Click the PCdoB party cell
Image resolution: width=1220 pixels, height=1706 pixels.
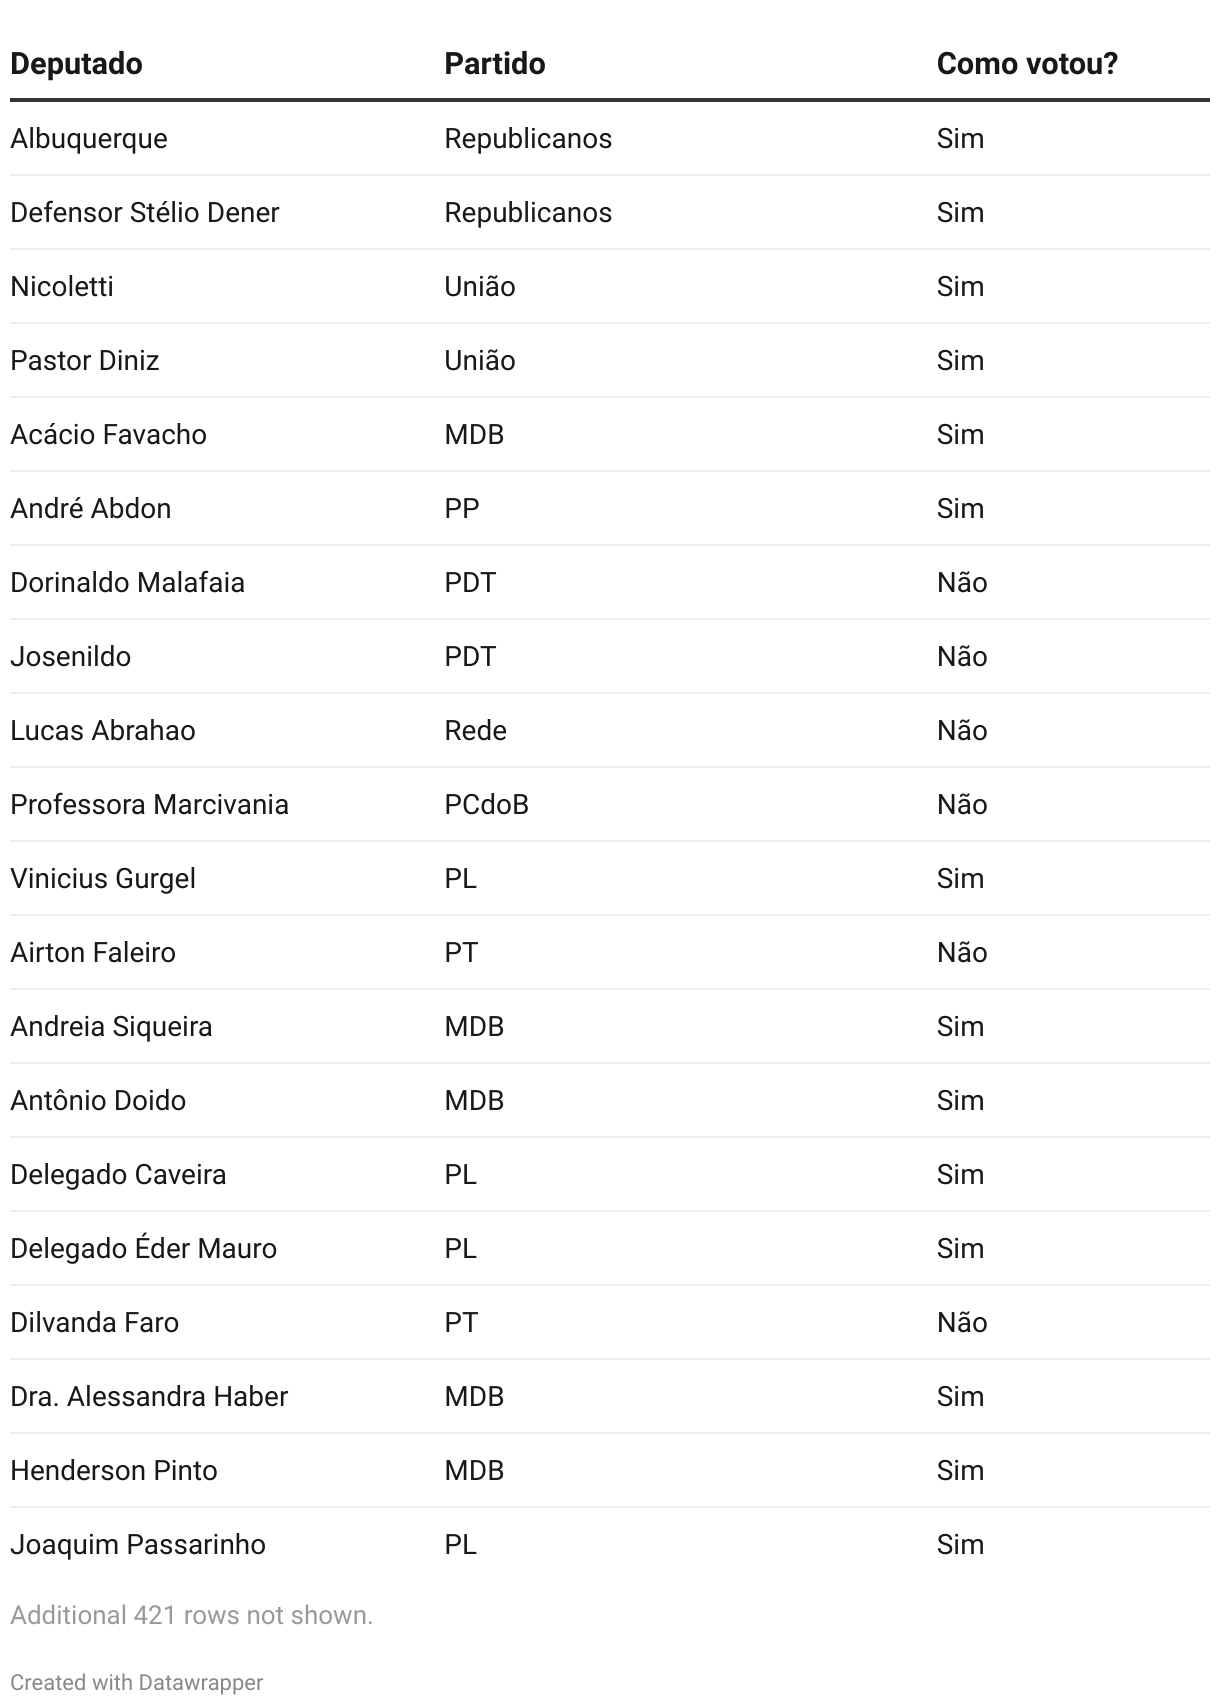(486, 804)
